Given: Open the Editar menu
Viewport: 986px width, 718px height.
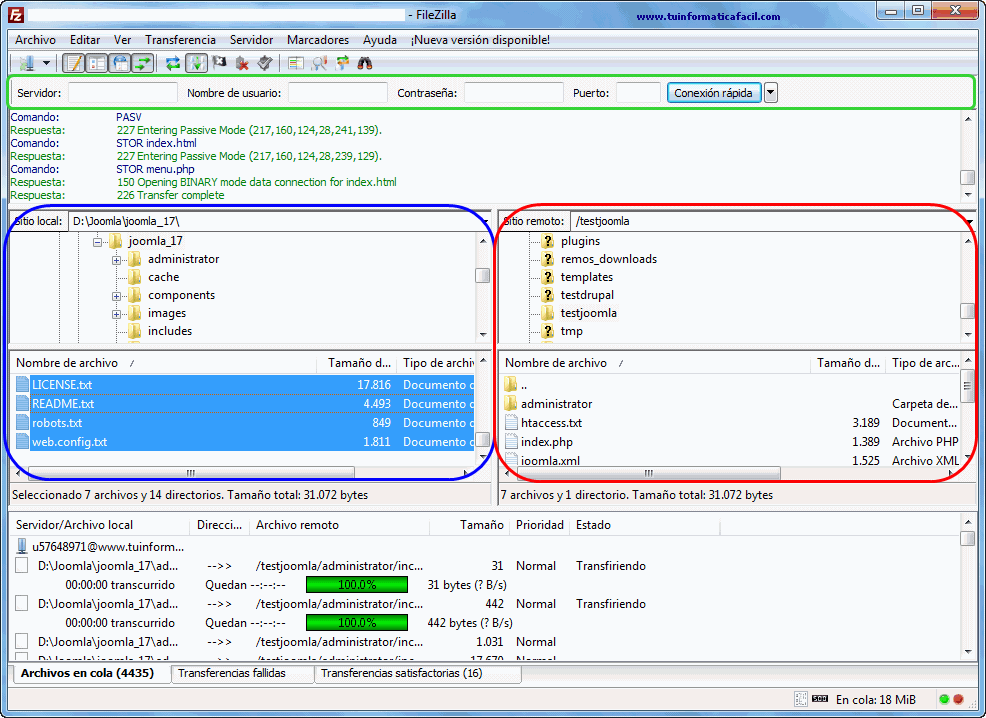Looking at the screenshot, I should click(x=85, y=40).
